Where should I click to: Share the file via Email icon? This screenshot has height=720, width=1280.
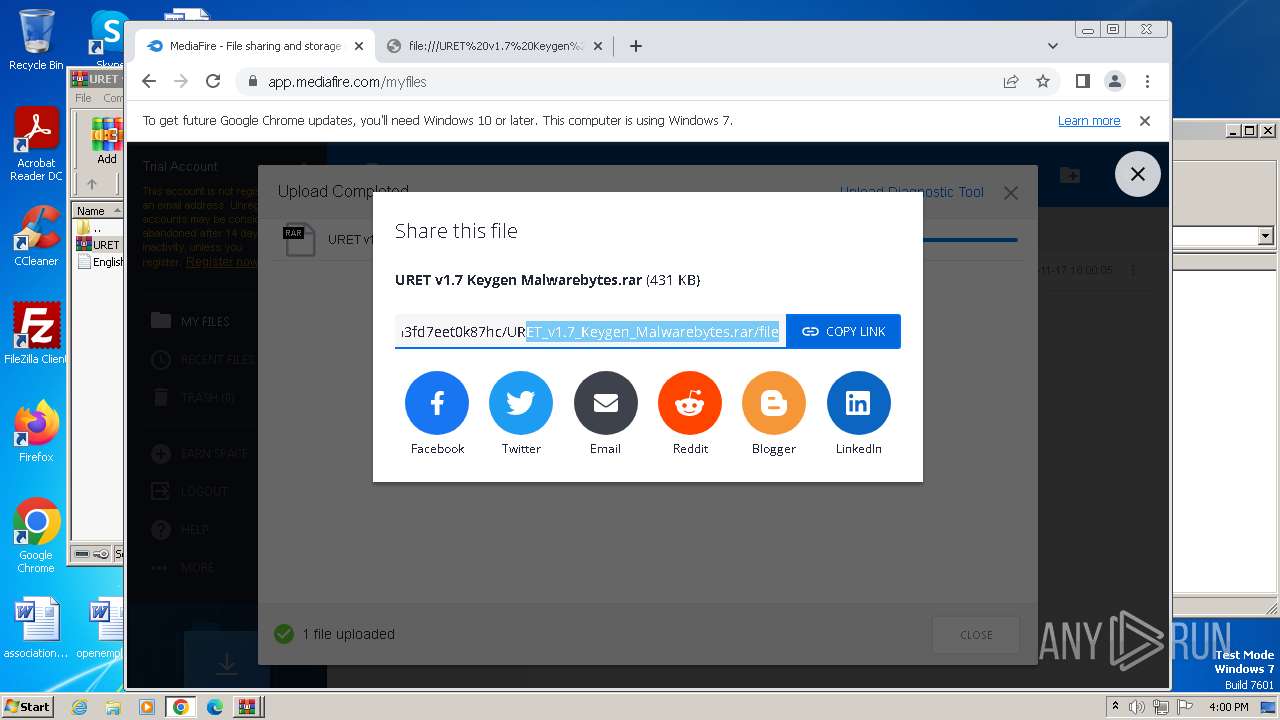(605, 403)
